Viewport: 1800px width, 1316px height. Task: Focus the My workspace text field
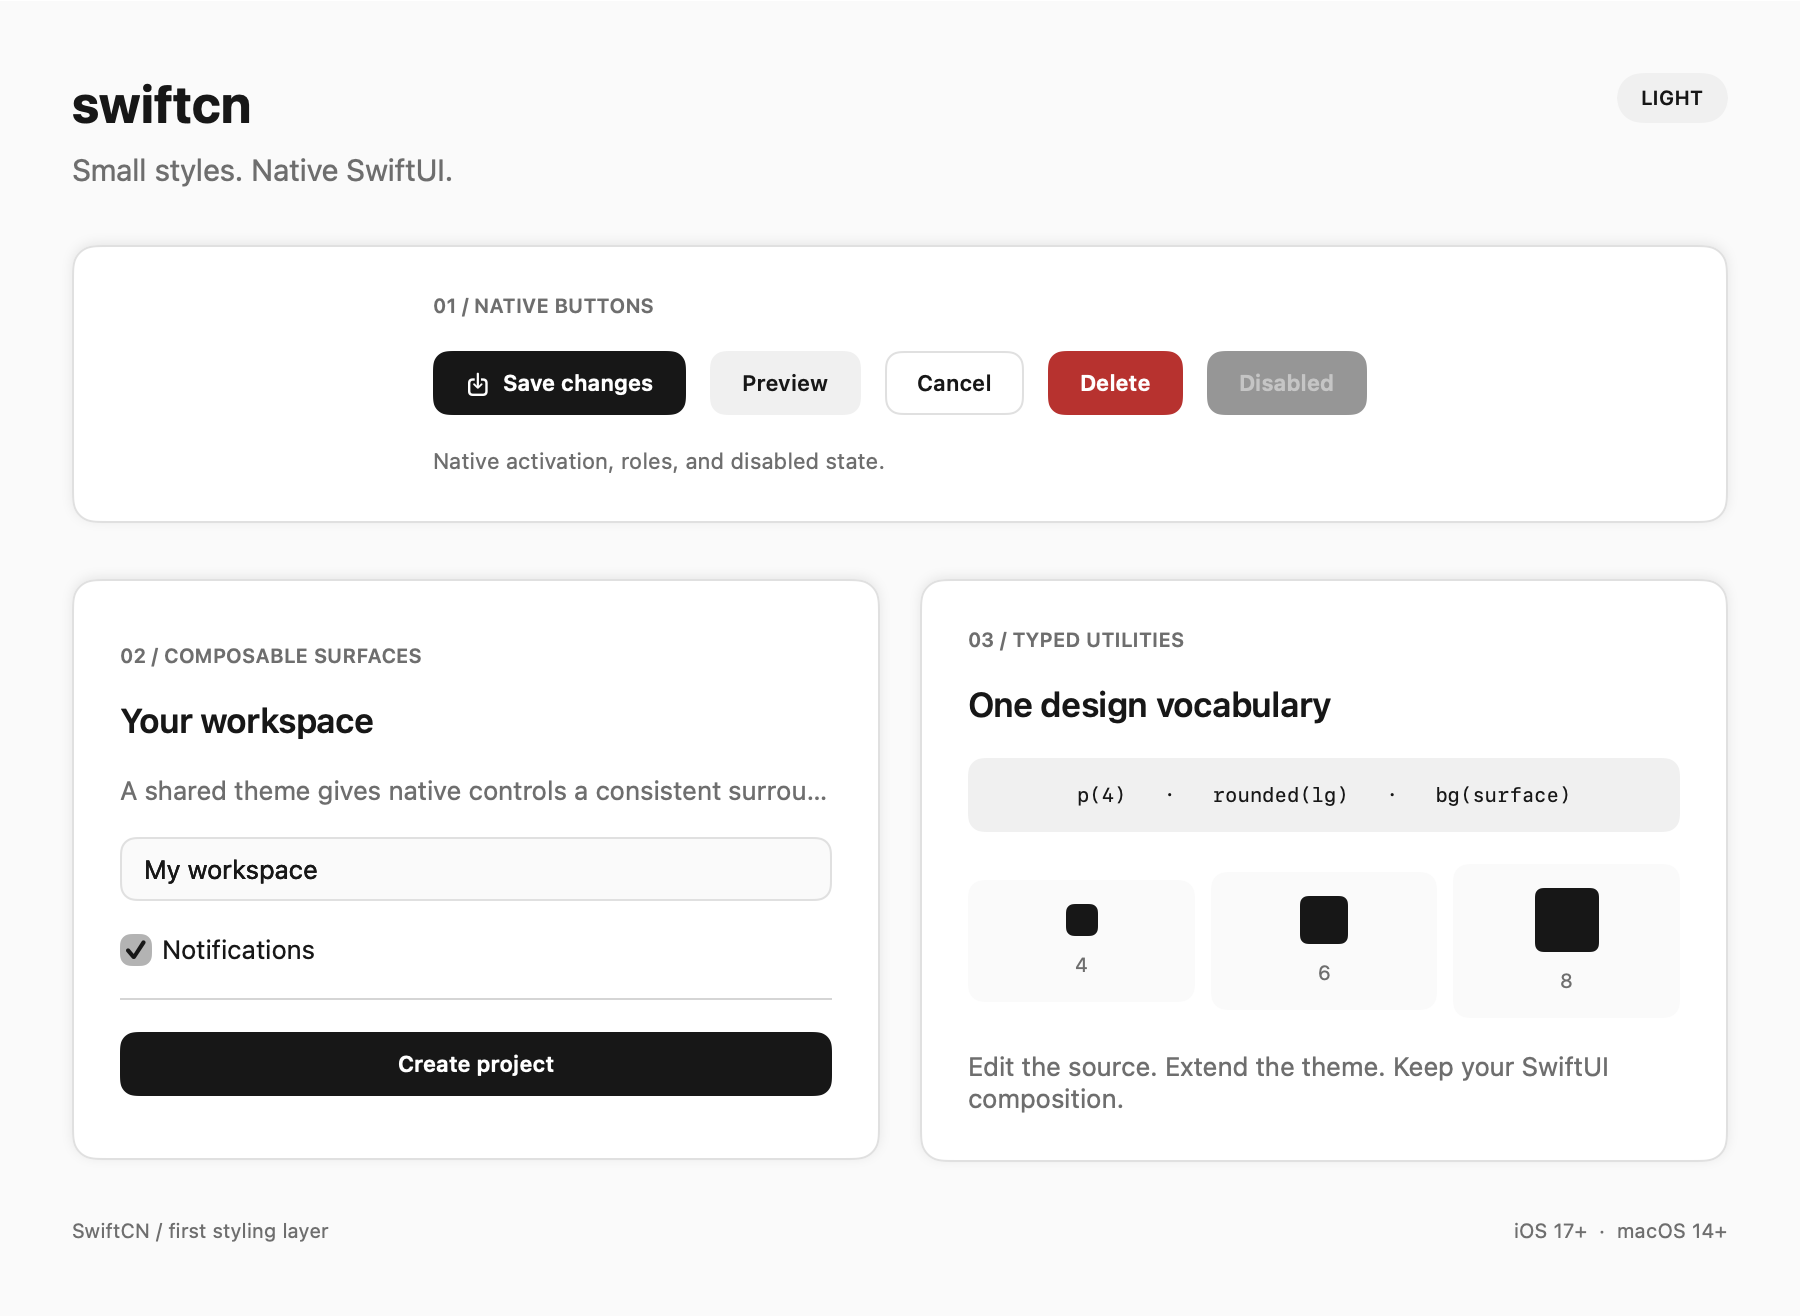pos(476,869)
